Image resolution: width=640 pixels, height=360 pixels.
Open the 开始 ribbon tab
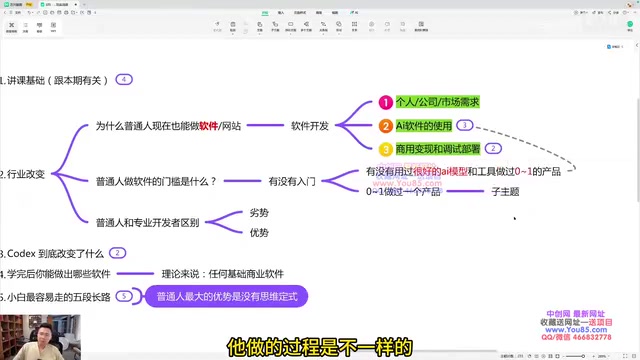[265, 13]
